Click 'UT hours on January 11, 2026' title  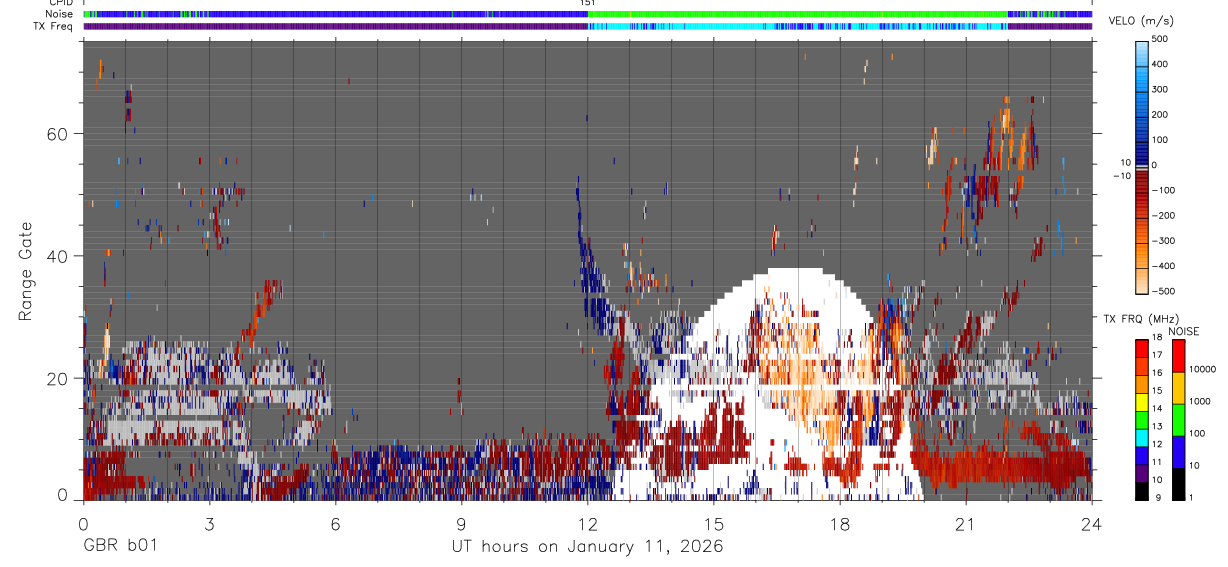click(x=587, y=547)
